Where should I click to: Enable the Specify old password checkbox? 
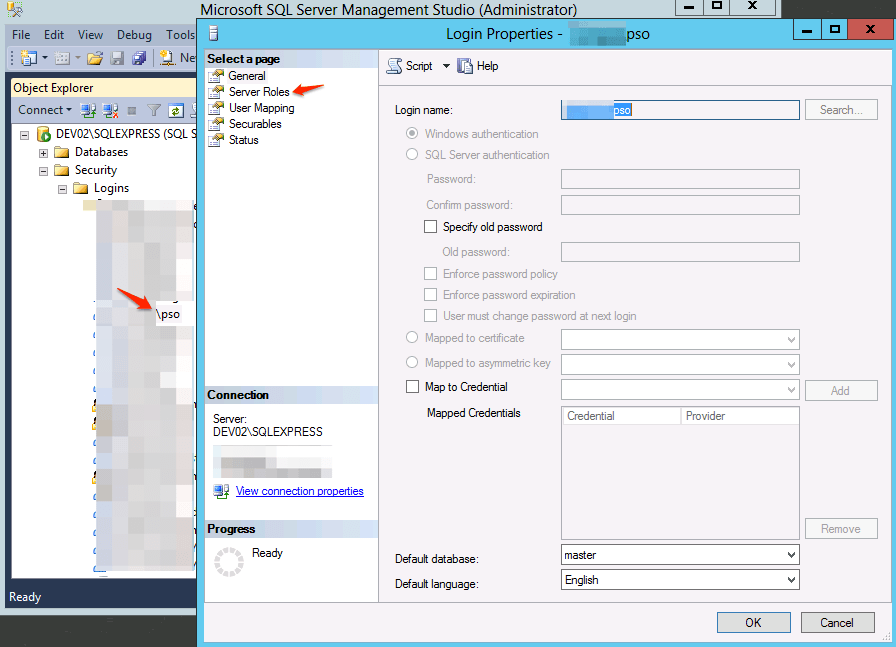[x=431, y=226]
